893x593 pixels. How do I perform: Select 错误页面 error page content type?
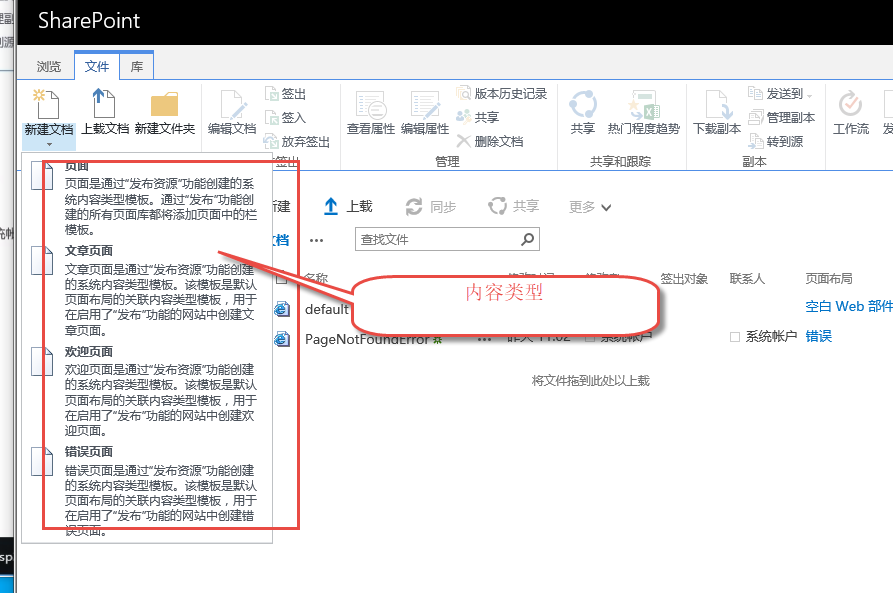[147, 492]
